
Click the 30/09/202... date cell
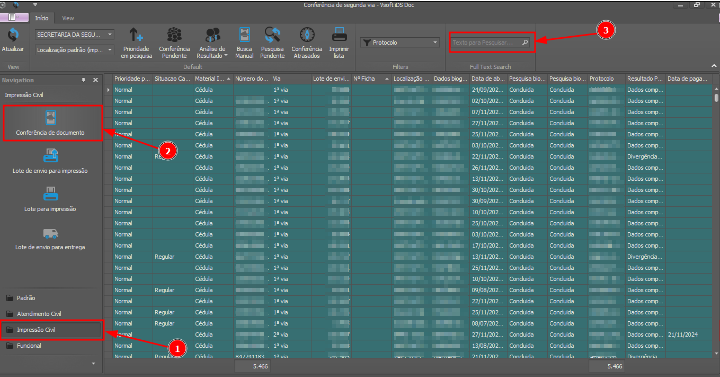pos(488,201)
